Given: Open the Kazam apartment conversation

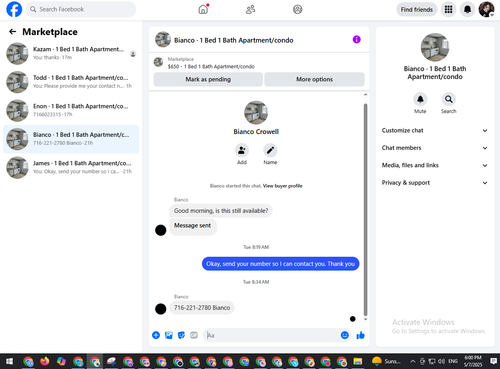Looking at the screenshot, I should [71, 53].
